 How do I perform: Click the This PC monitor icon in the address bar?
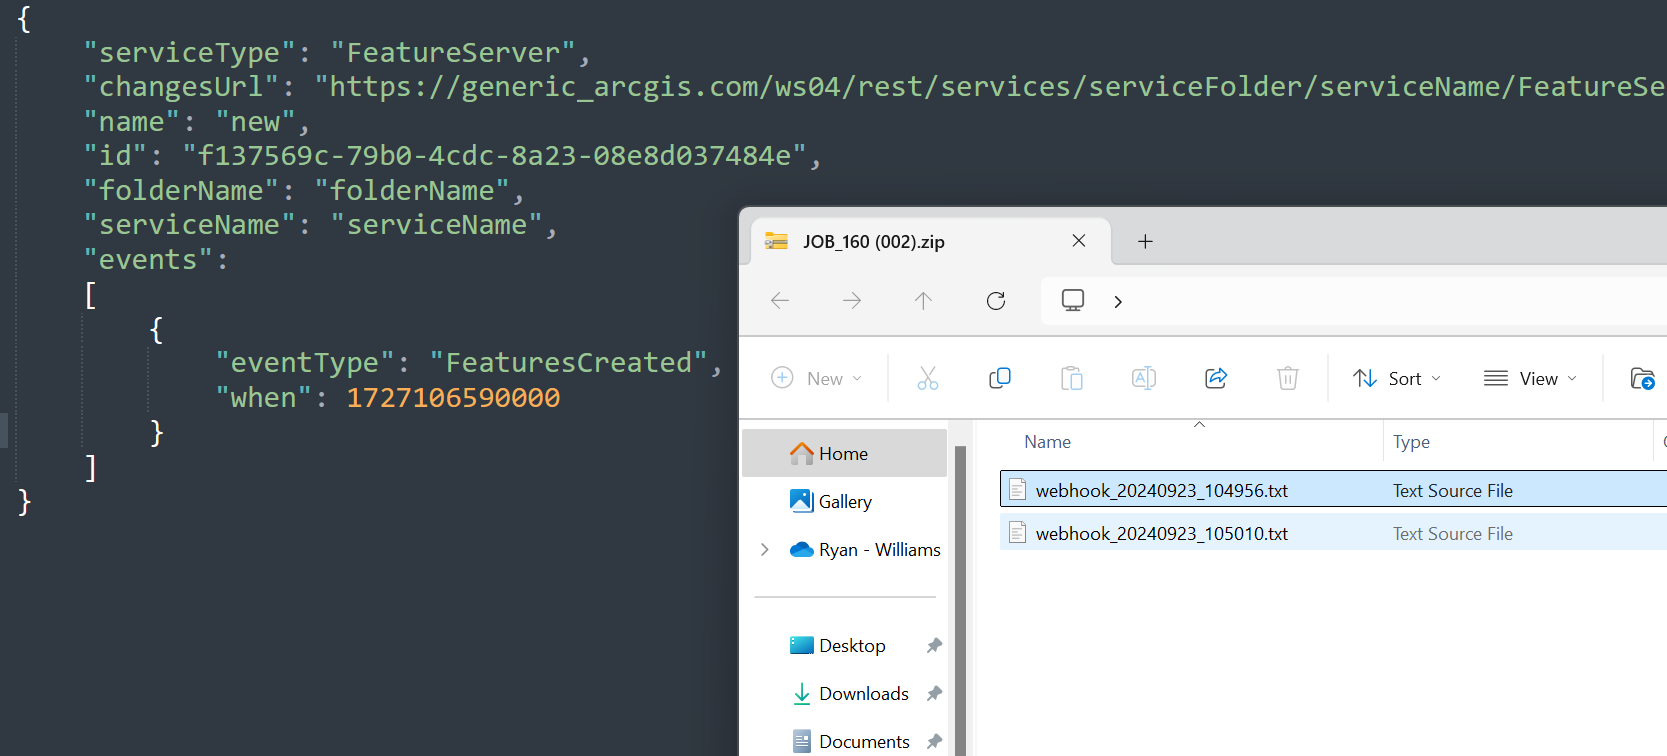coord(1073,301)
